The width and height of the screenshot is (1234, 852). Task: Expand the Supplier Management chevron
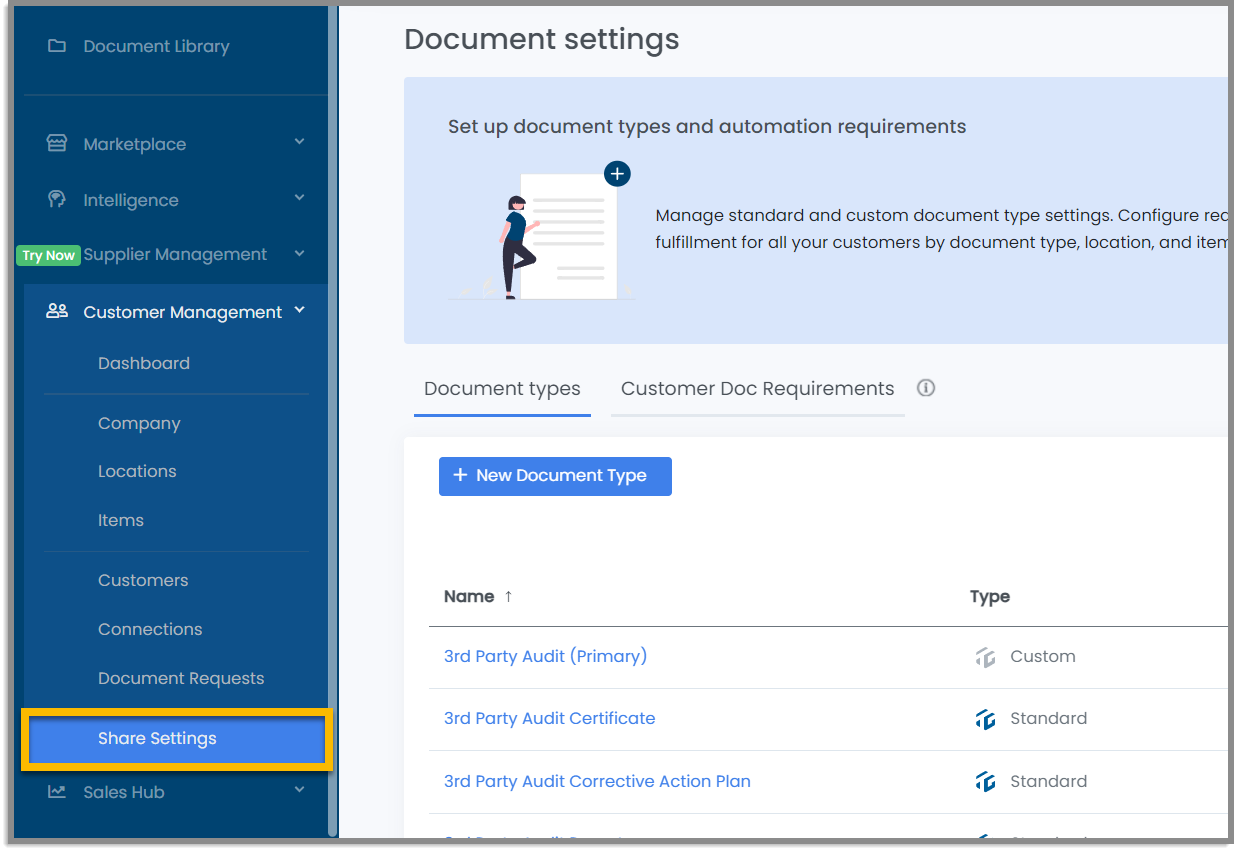(299, 253)
